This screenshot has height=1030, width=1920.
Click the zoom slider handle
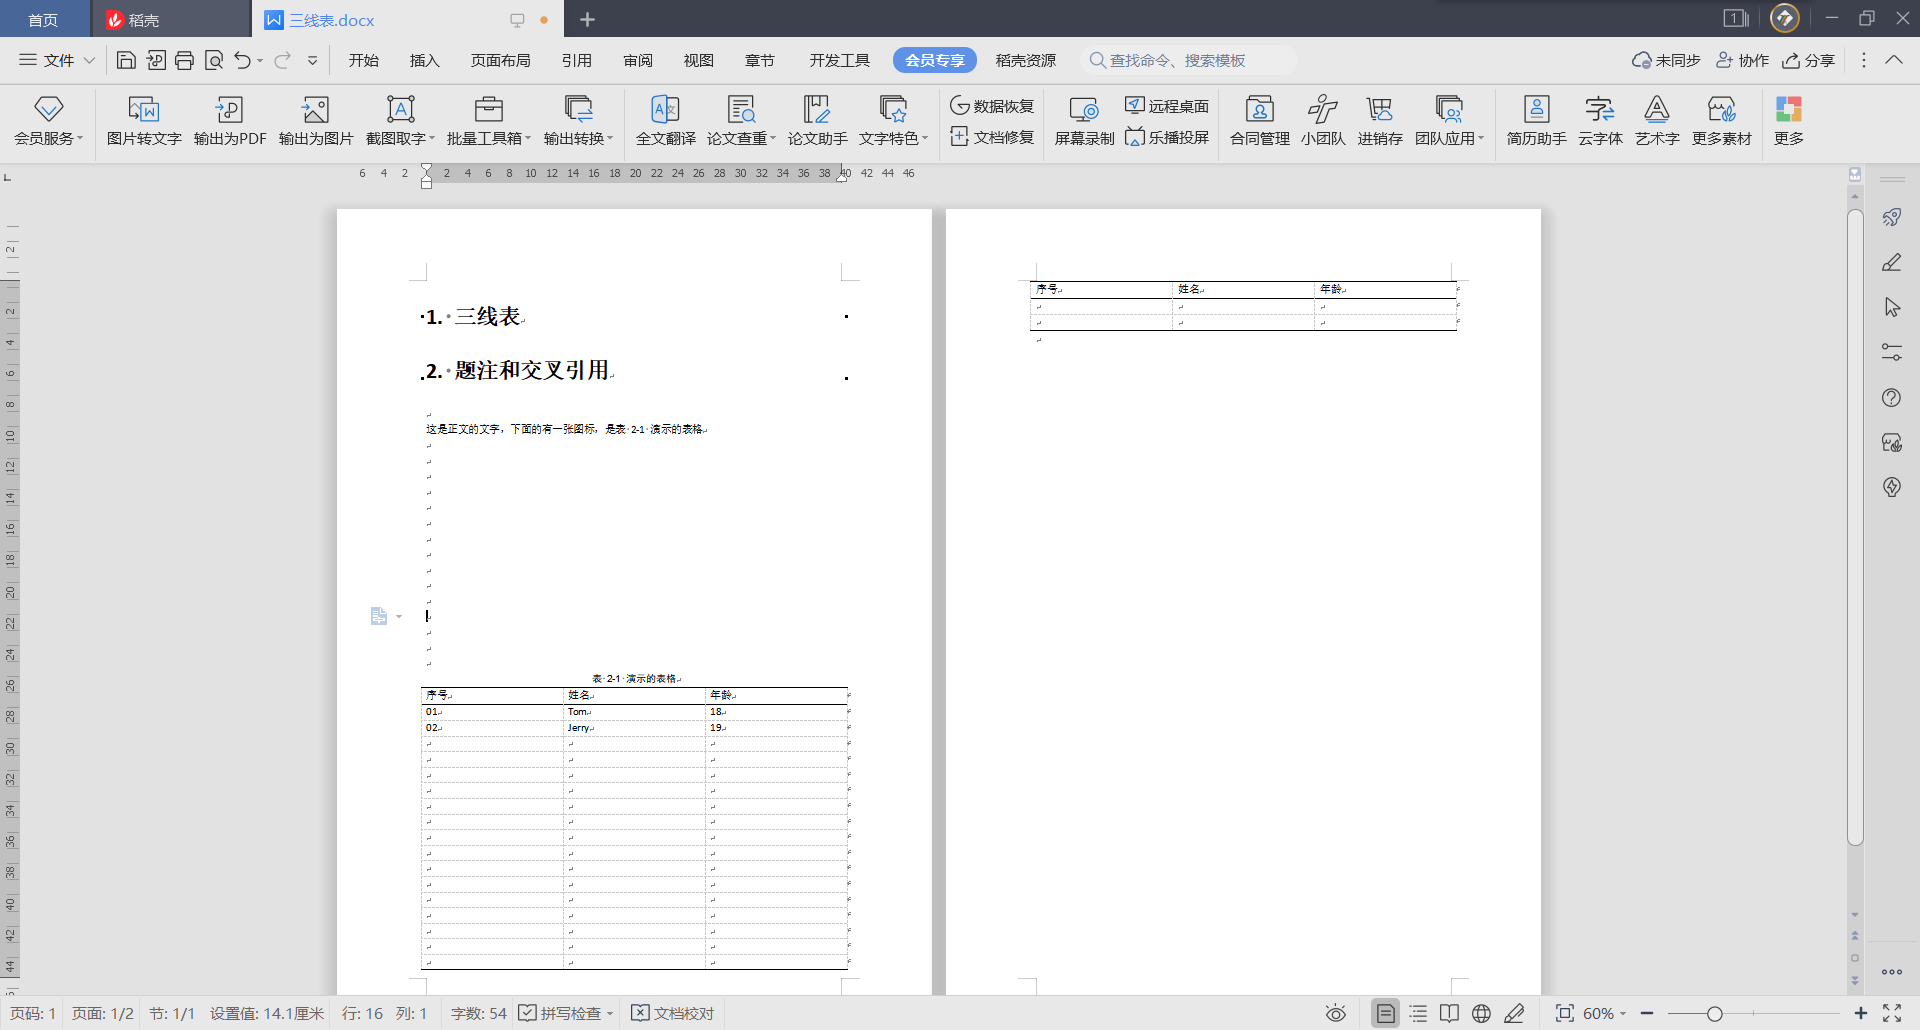pos(1714,1013)
